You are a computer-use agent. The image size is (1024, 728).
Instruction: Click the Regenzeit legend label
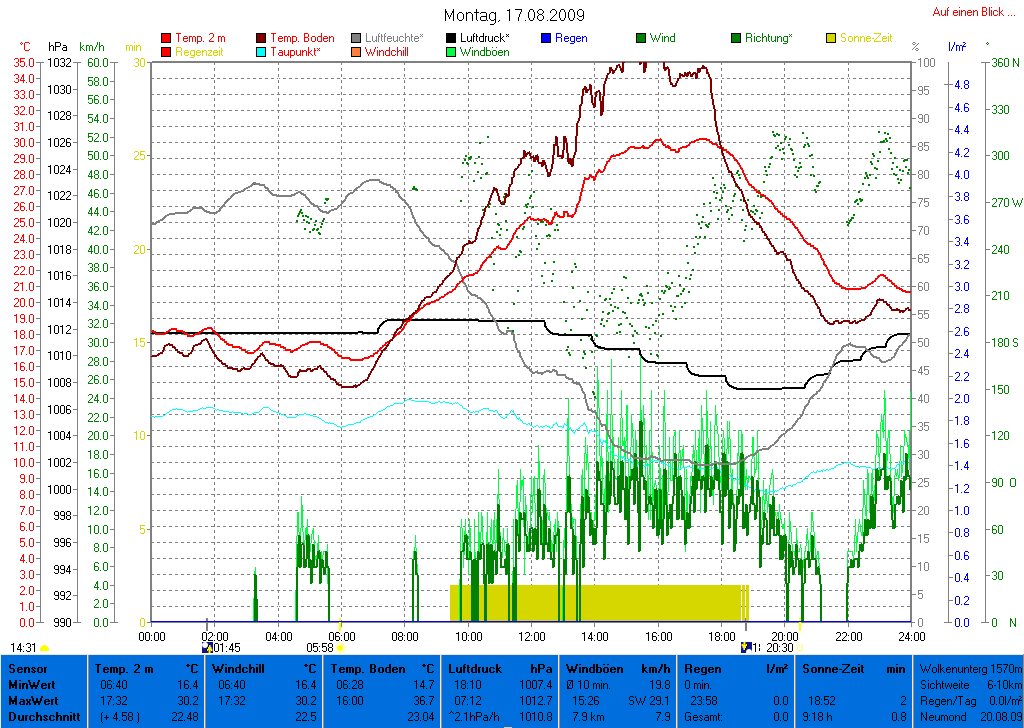click(x=201, y=52)
